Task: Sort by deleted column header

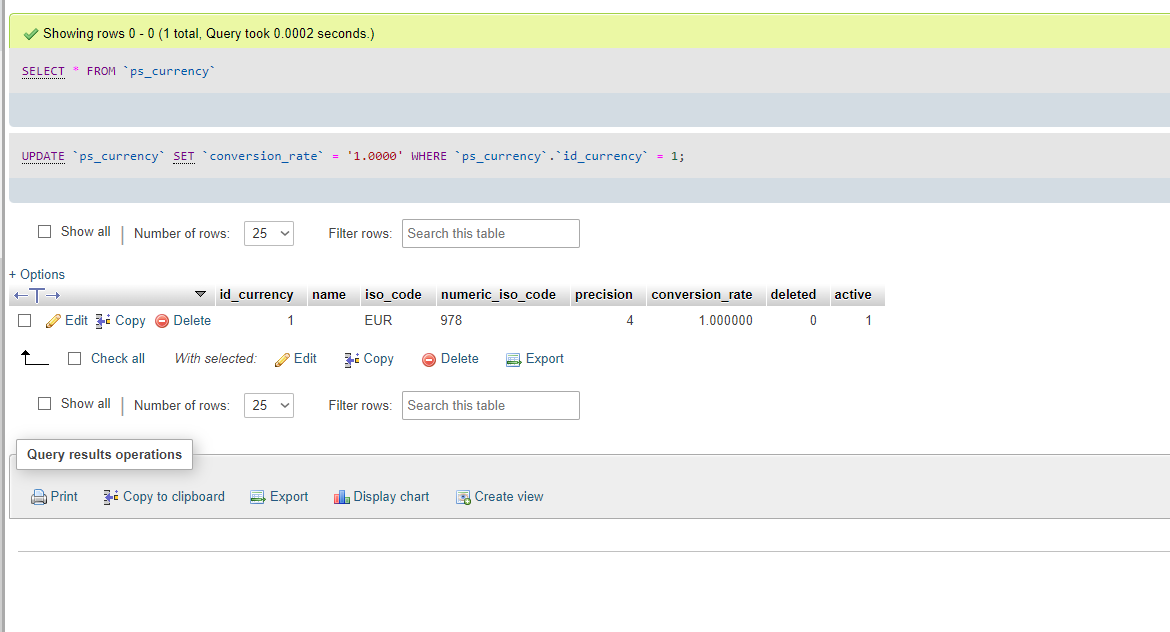Action: [793, 295]
